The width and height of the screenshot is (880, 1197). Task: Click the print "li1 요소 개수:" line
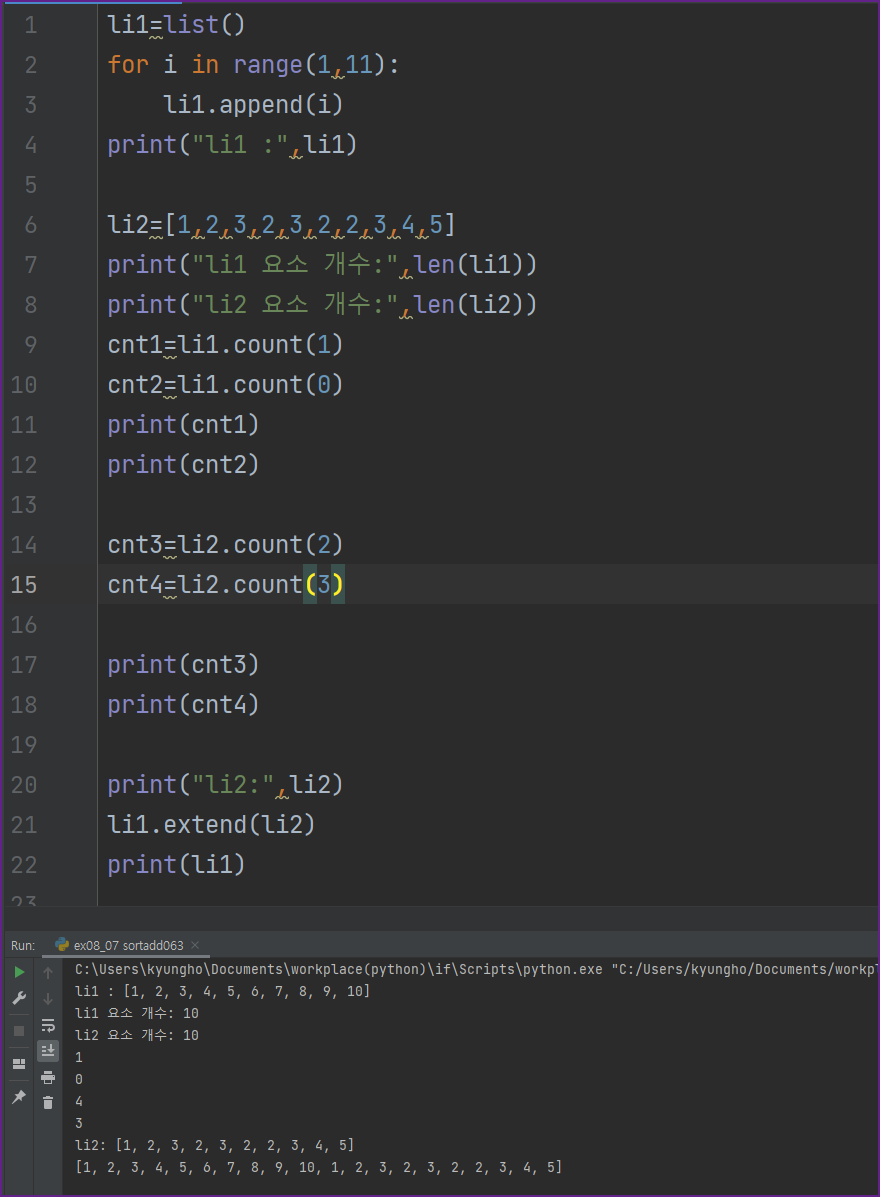tap(322, 265)
